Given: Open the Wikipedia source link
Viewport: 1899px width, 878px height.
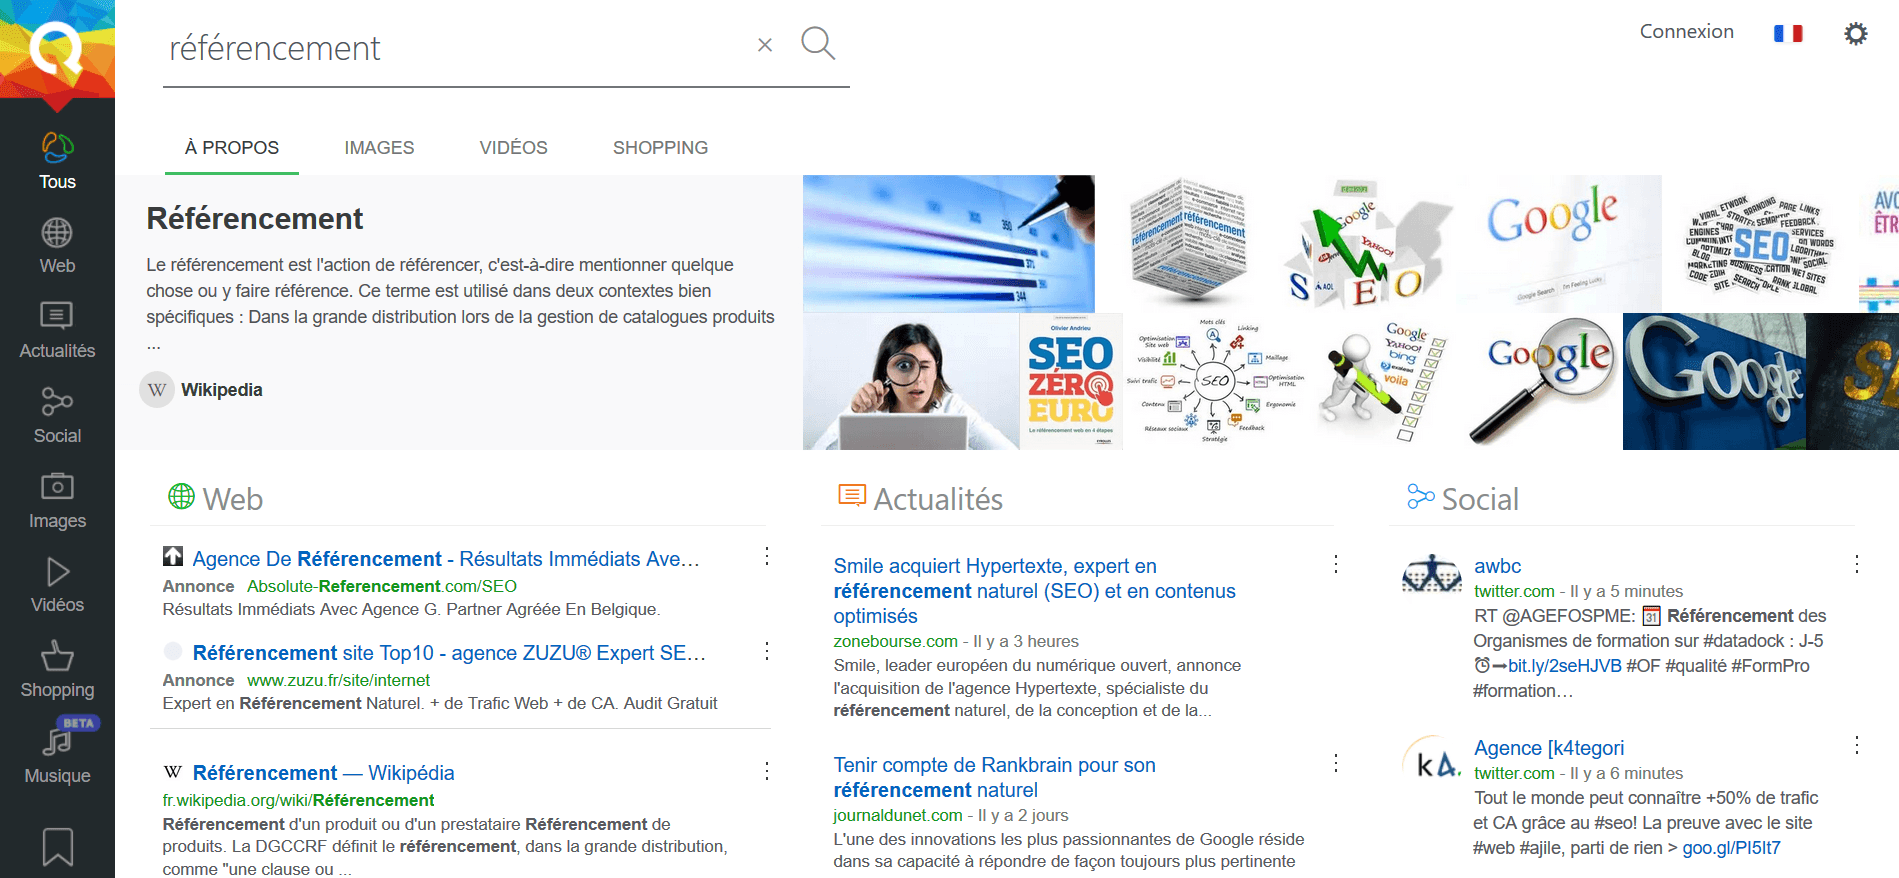Looking at the screenshot, I should 221,390.
